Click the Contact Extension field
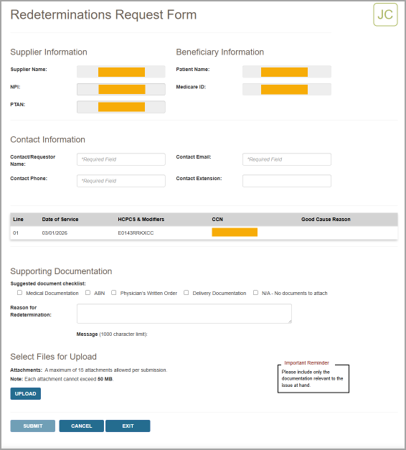The width and height of the screenshot is (406, 450). point(287,181)
